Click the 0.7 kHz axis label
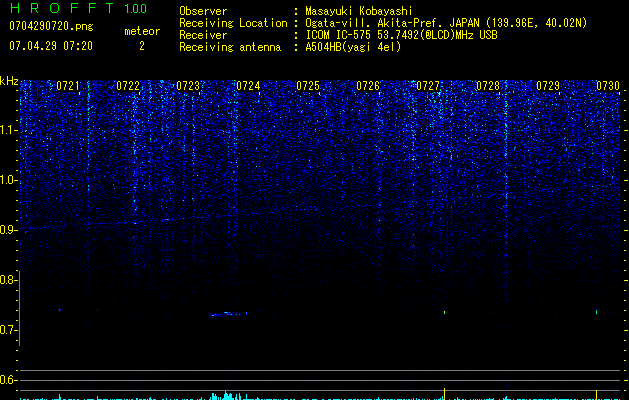This screenshot has width=629, height=400. [x=8, y=330]
